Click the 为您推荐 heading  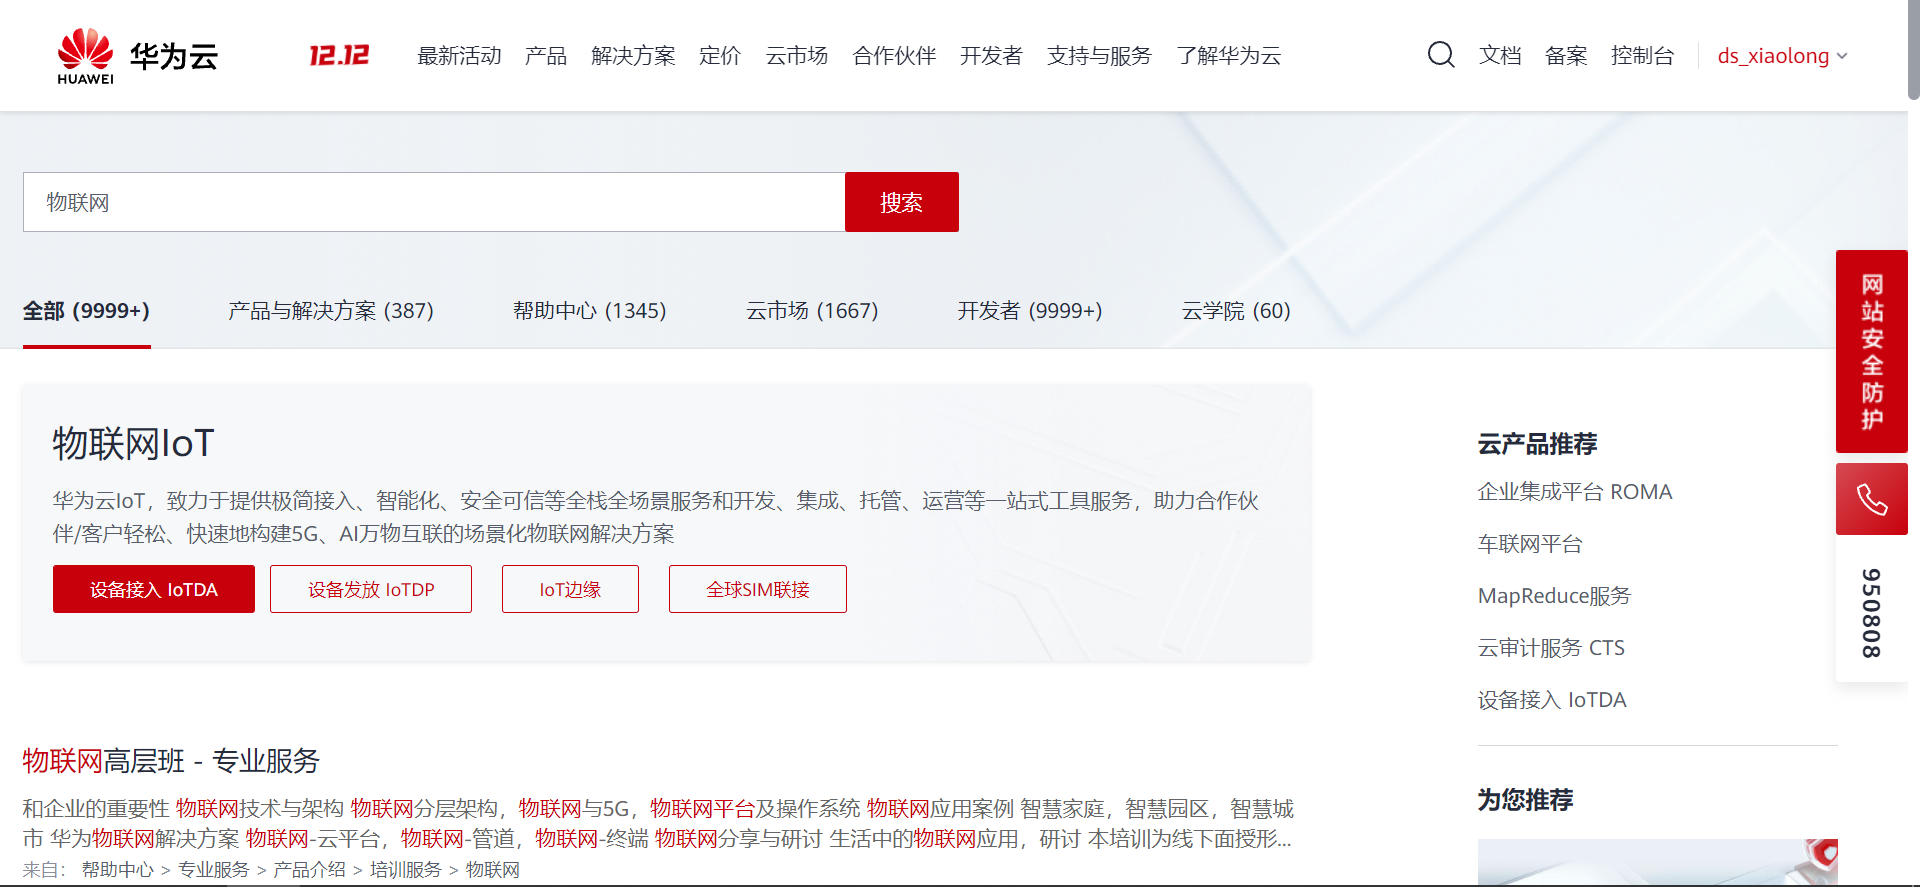[x=1526, y=800]
